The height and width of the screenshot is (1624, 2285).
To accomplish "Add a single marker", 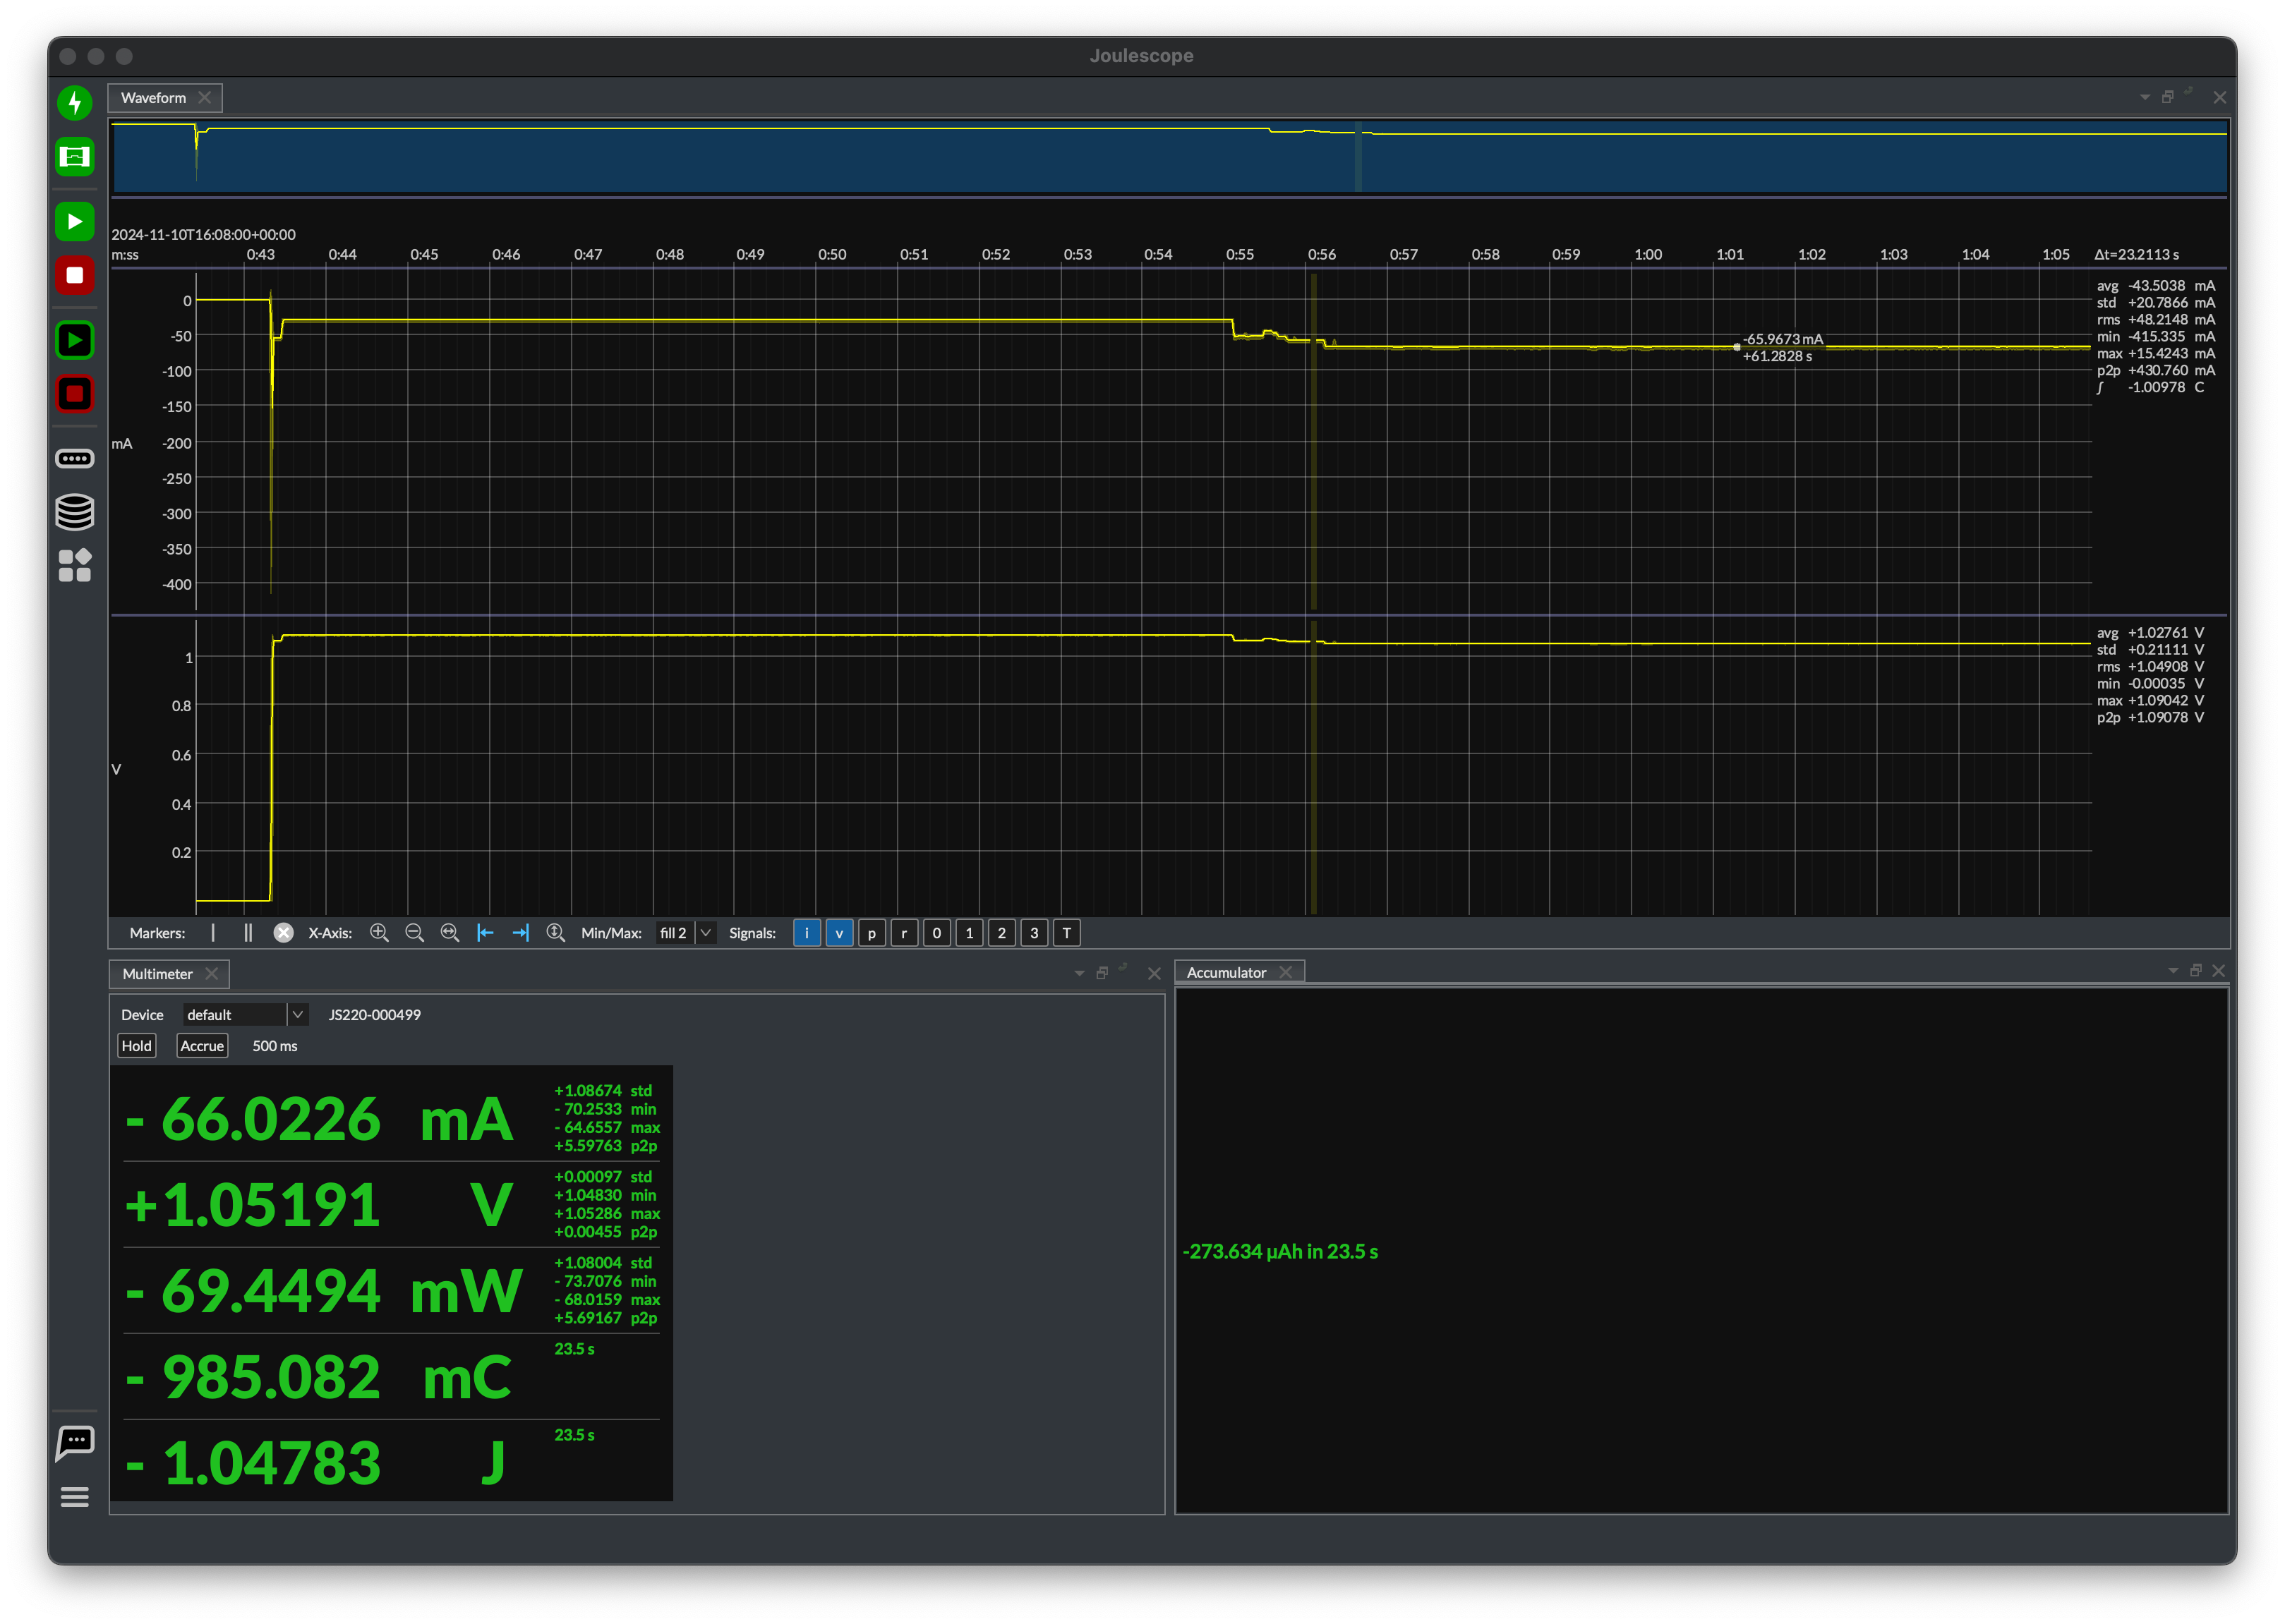I will (213, 933).
